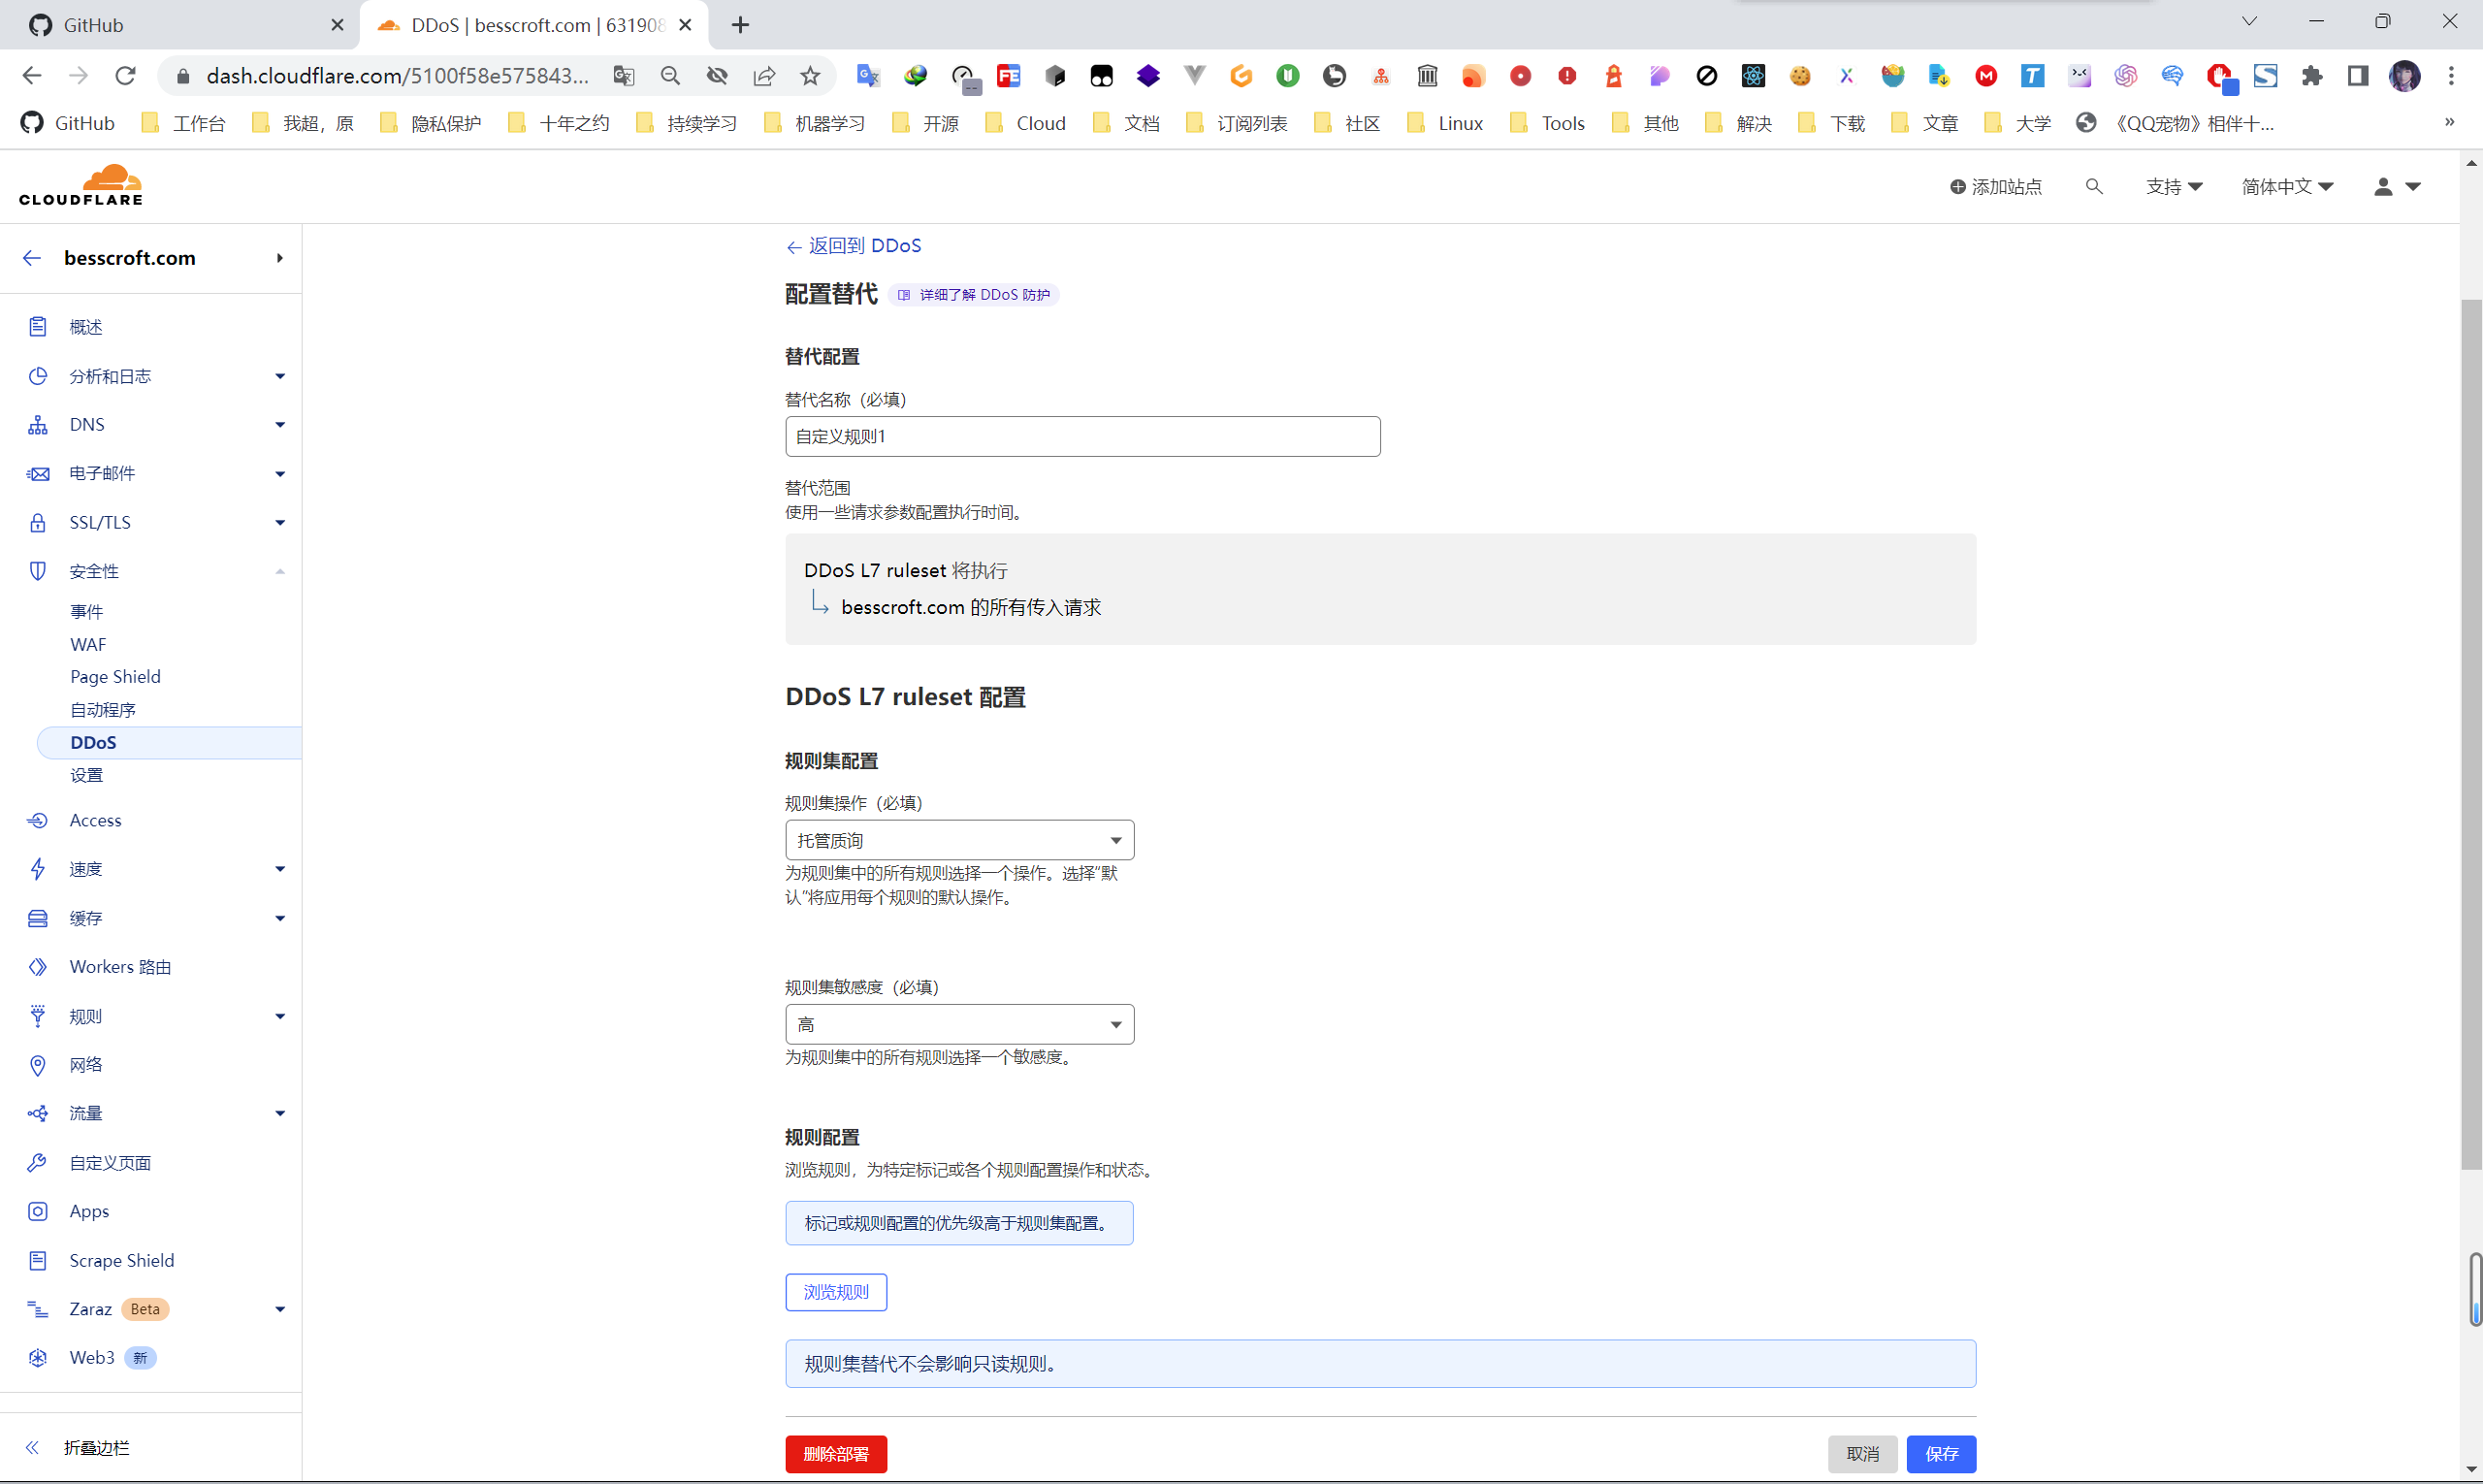The width and height of the screenshot is (2483, 1484).
Task: Click the 分析和日志 analytics icon
Action: click(x=38, y=376)
